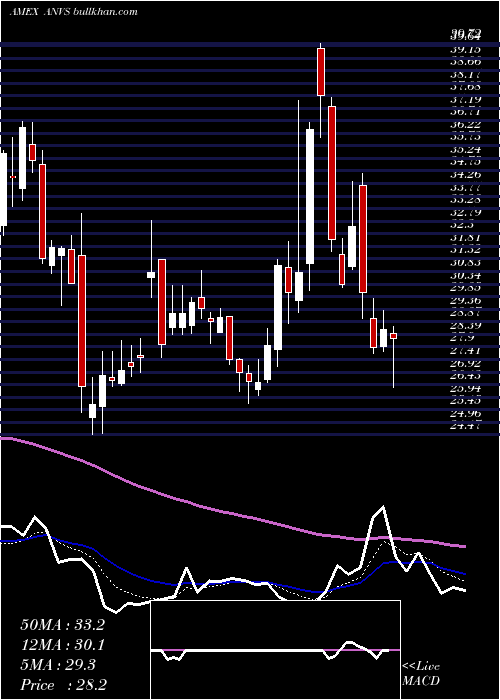Viewport: 500px width, 700px height.
Task: Click the 12MA : 30.1 readout
Action: (x=62, y=645)
